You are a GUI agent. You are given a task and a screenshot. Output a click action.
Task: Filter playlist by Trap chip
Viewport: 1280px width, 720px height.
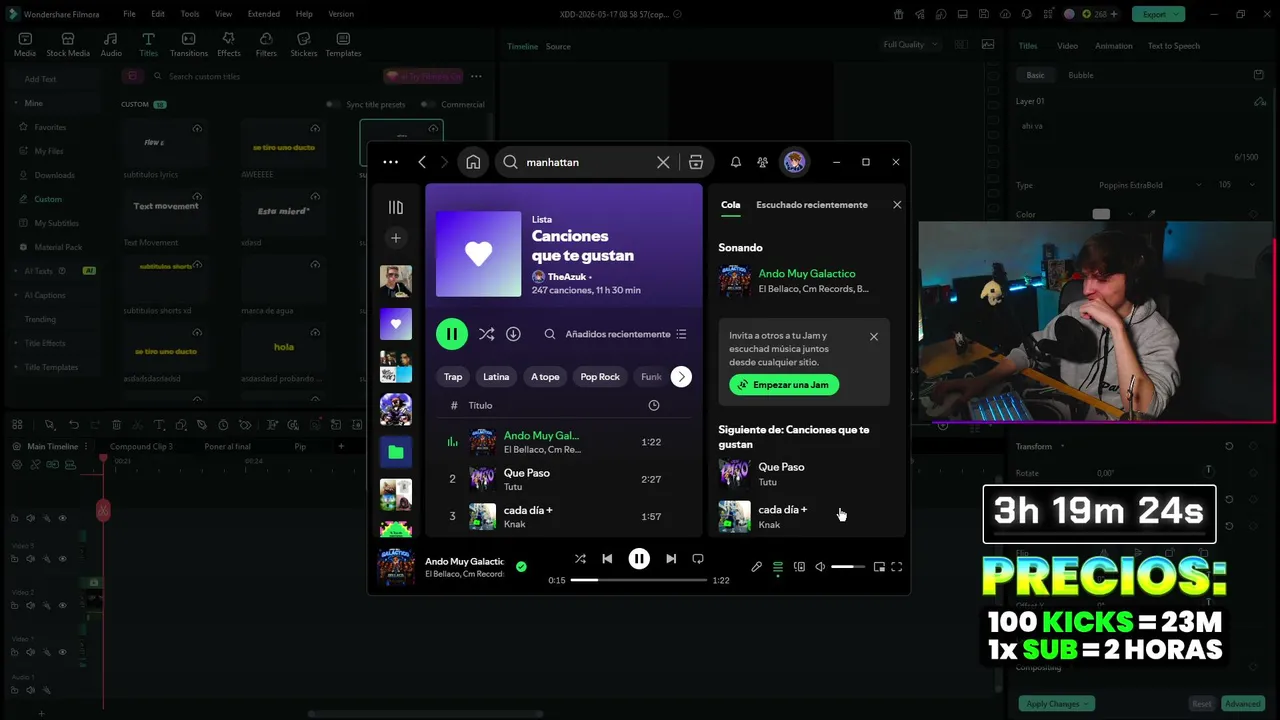(453, 377)
